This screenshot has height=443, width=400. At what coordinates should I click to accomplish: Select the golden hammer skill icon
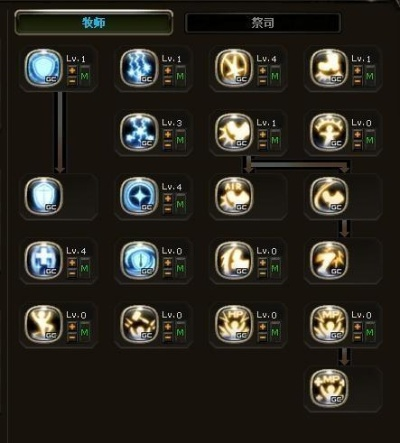point(139,324)
